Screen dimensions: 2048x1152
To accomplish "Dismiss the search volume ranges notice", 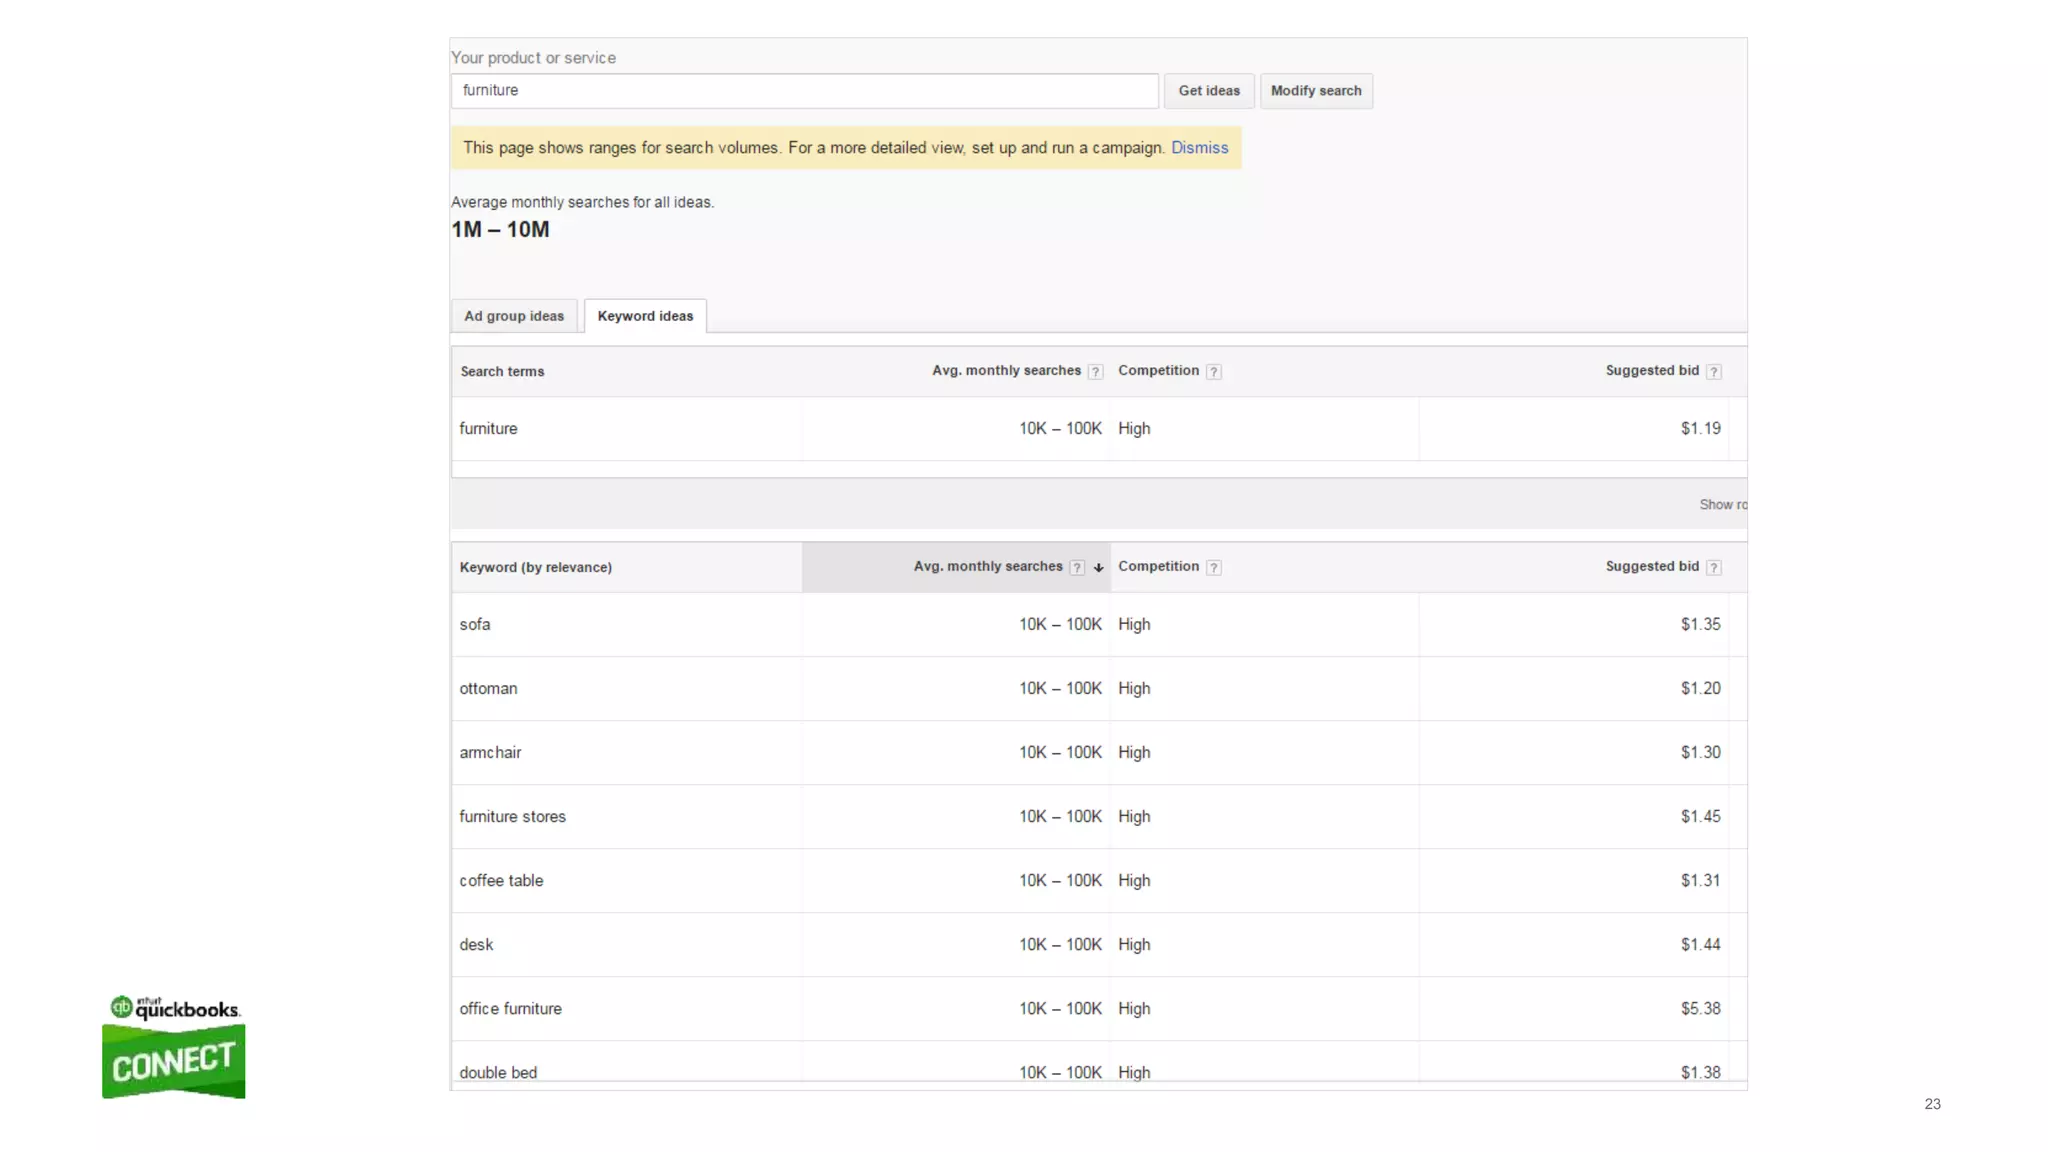I will tap(1199, 148).
